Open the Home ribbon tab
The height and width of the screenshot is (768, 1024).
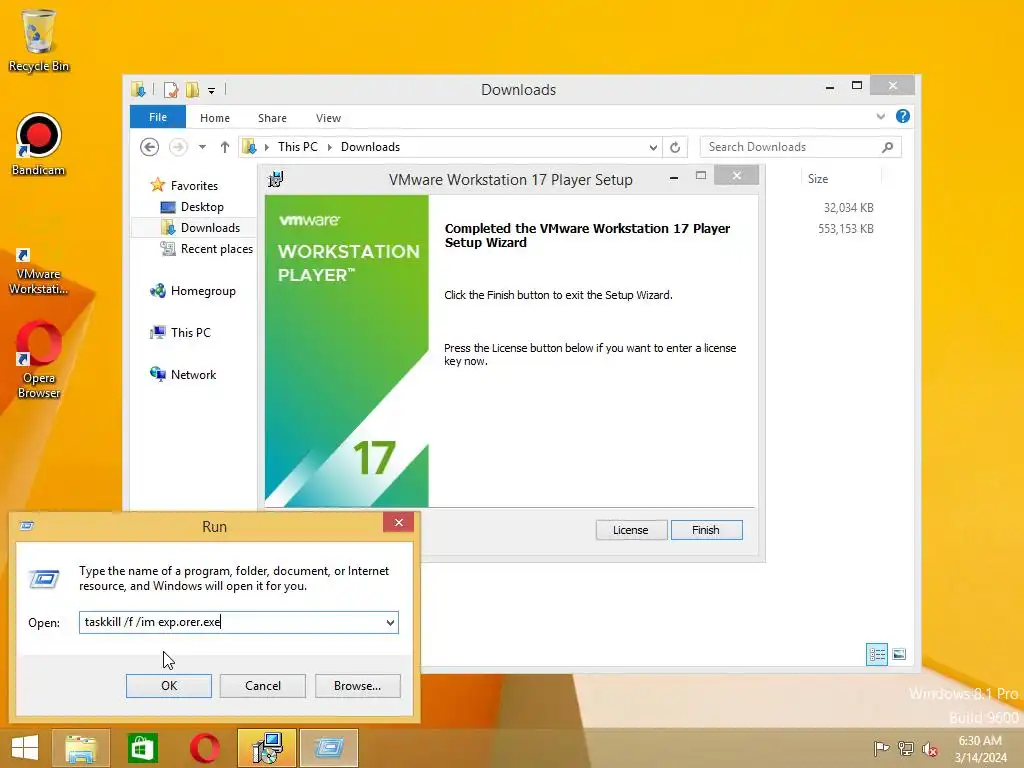(215, 118)
